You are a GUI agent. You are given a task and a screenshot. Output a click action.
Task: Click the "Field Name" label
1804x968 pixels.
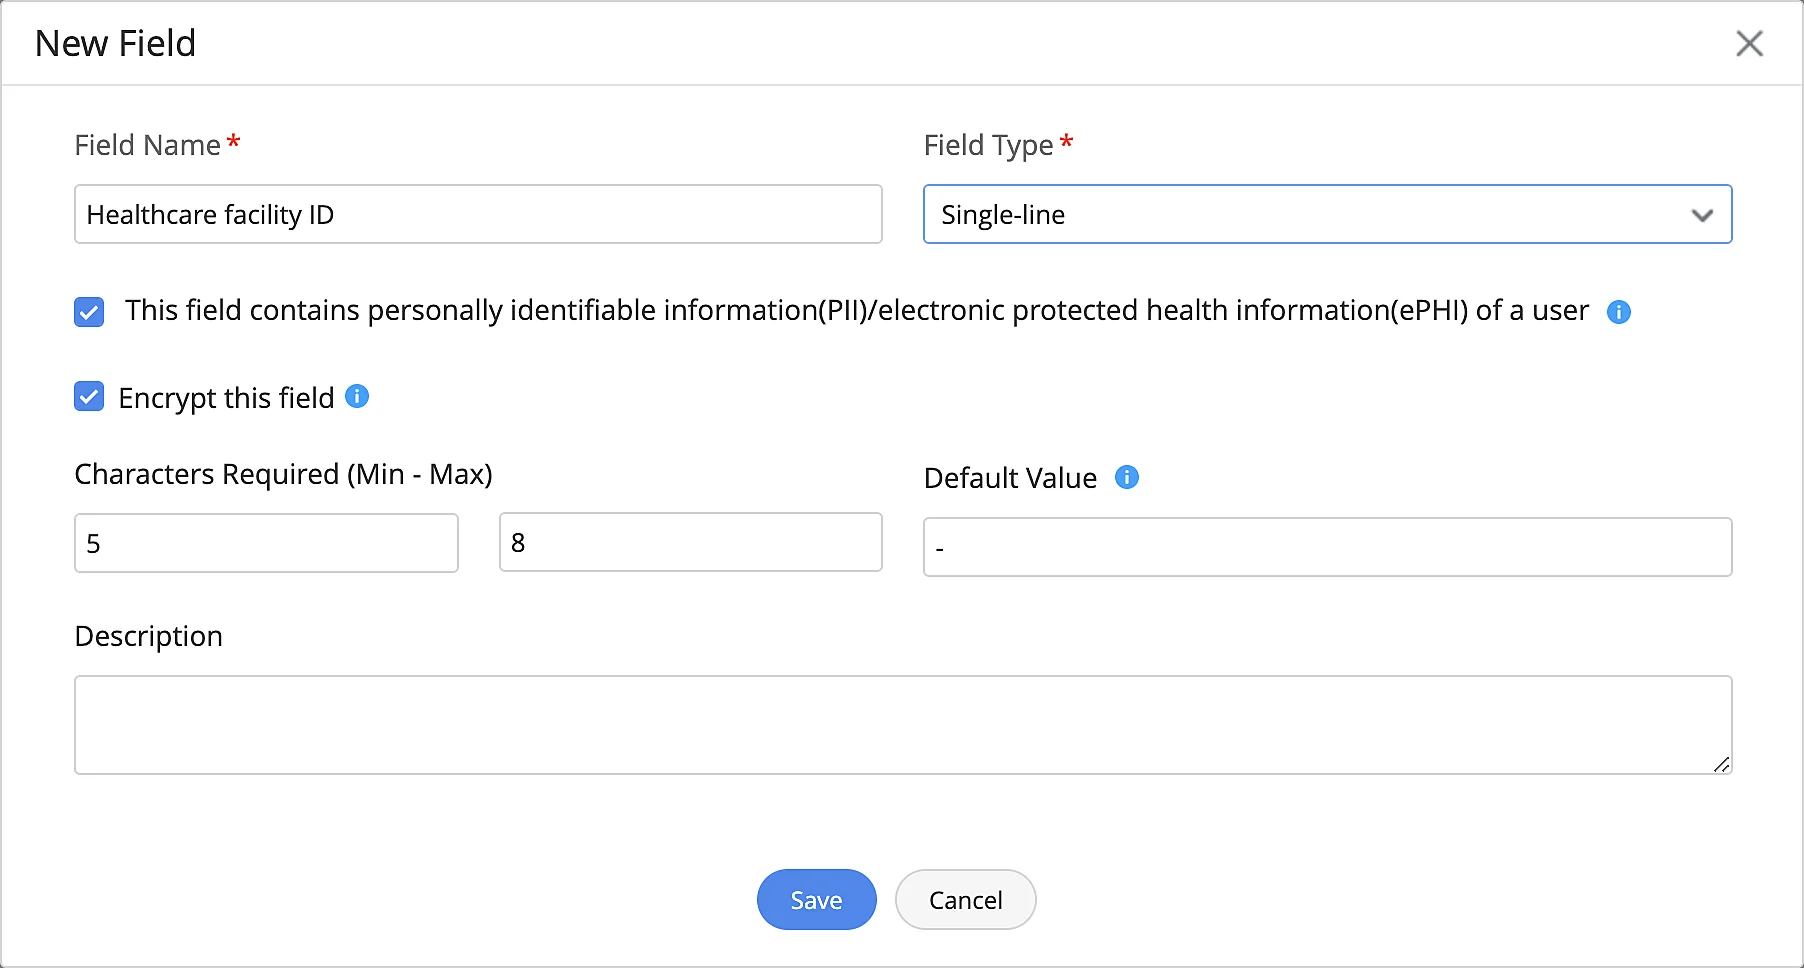pyautogui.click(x=147, y=145)
